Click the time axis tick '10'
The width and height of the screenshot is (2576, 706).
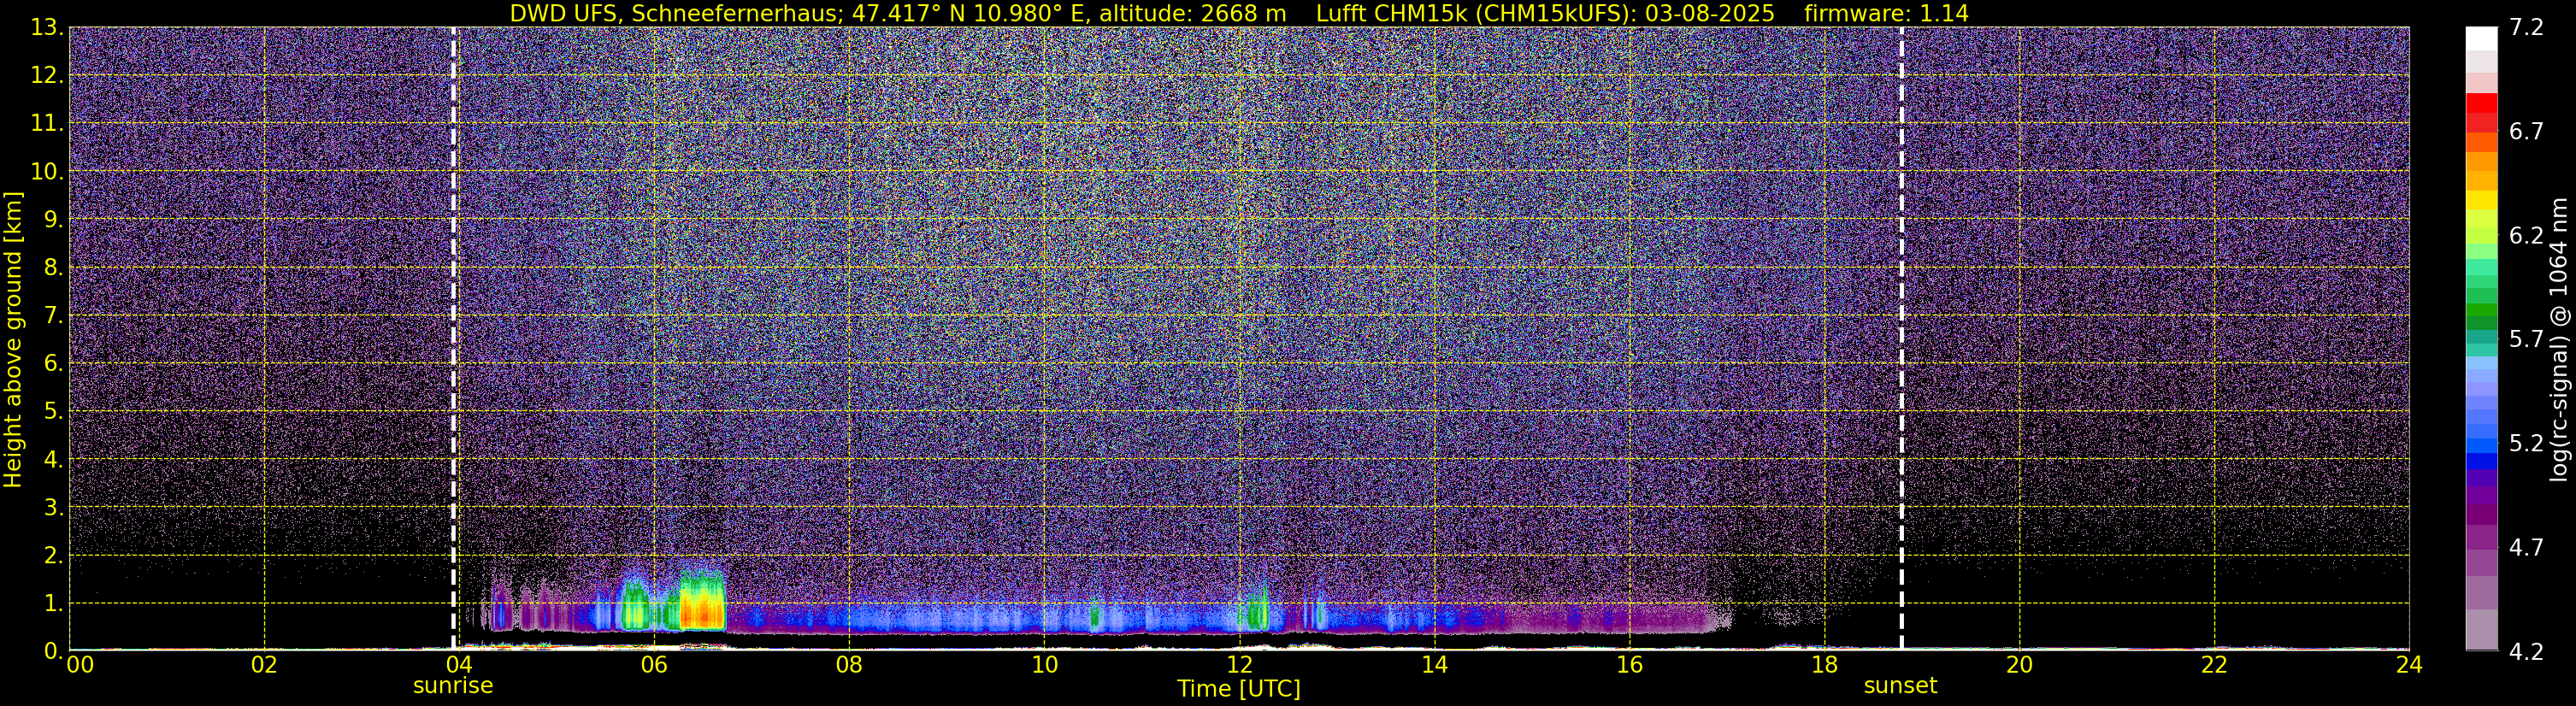(1044, 665)
